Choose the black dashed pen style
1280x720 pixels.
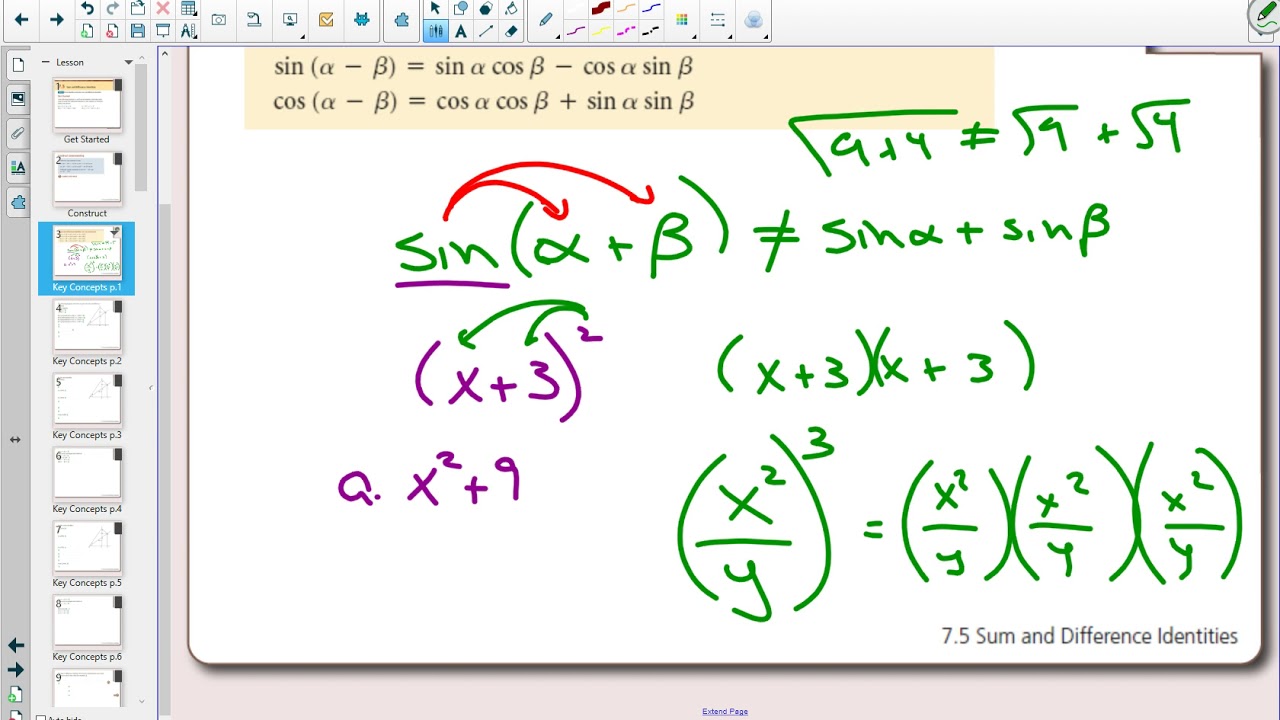pos(651,31)
